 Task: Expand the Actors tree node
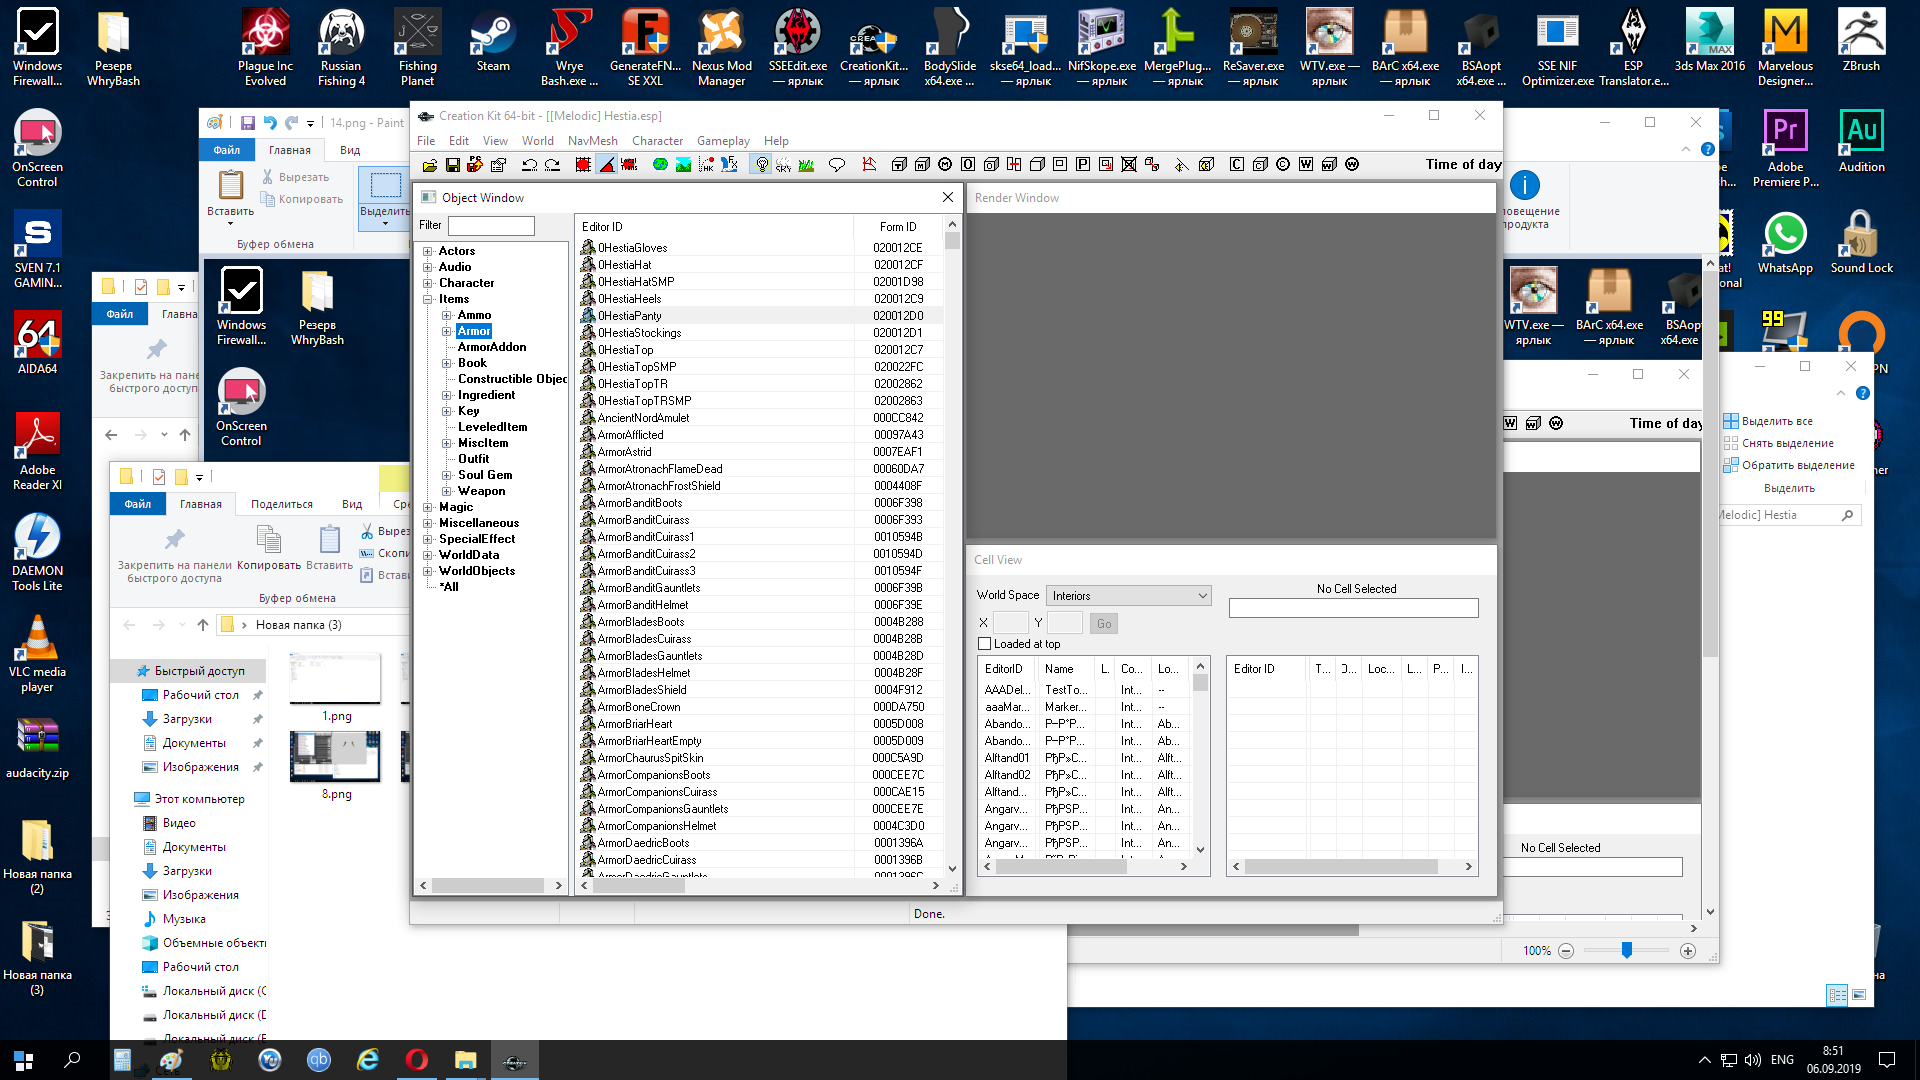click(x=428, y=252)
